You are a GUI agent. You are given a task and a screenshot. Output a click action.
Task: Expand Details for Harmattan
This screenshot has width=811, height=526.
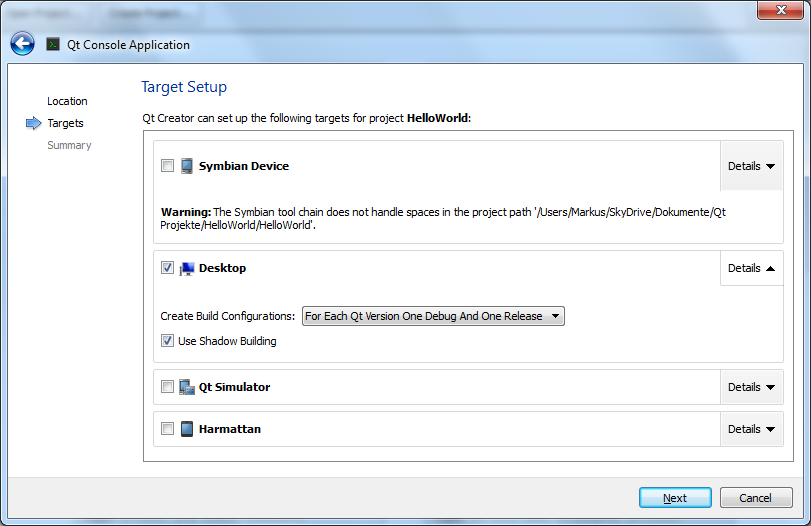coord(752,429)
